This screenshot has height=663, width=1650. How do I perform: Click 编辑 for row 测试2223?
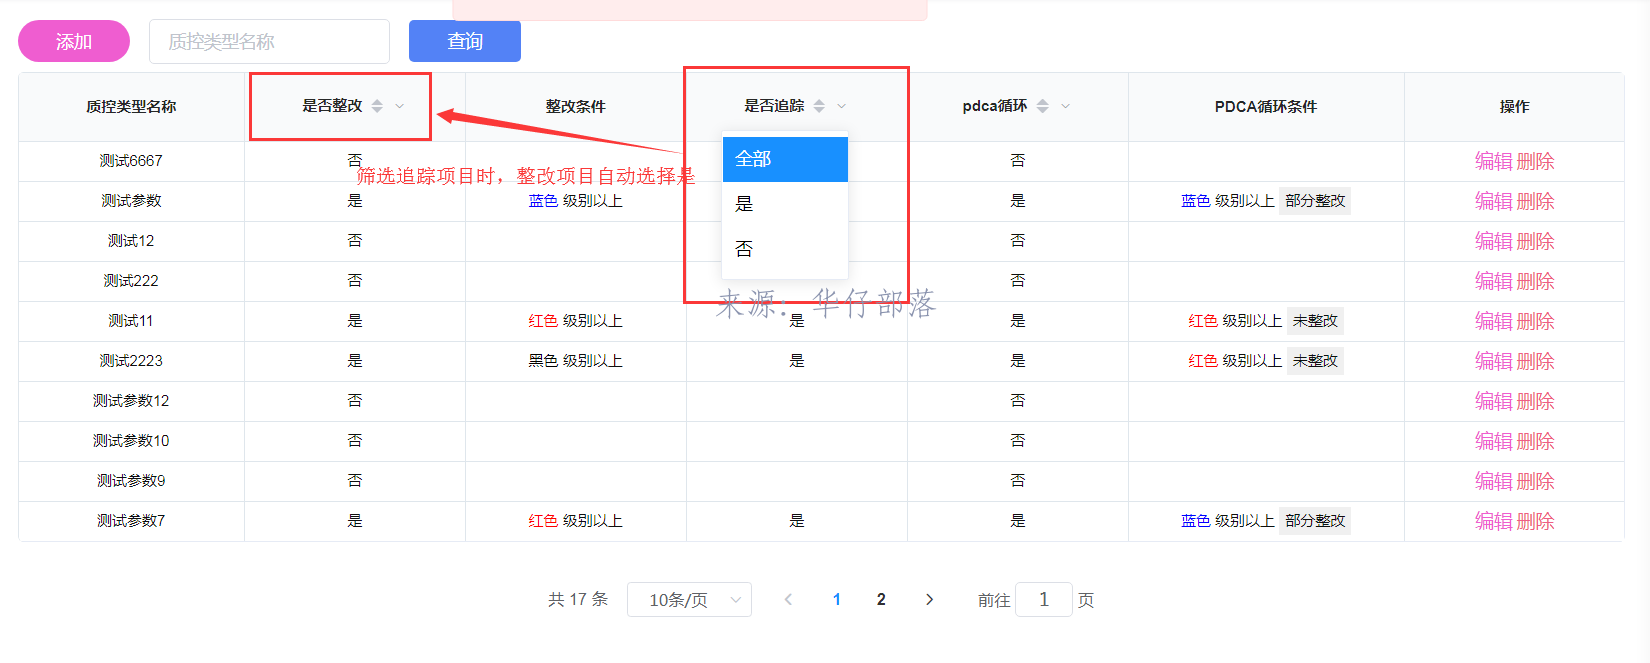(1494, 361)
